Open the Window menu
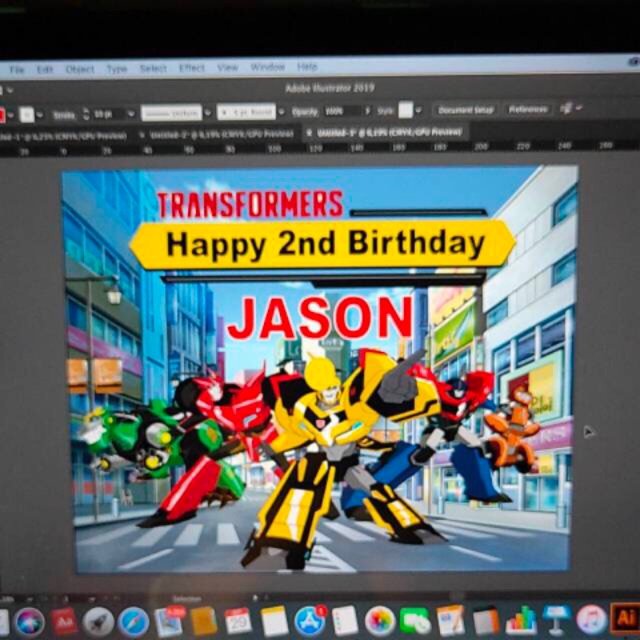Image resolution: width=640 pixels, height=640 pixels. point(267,67)
